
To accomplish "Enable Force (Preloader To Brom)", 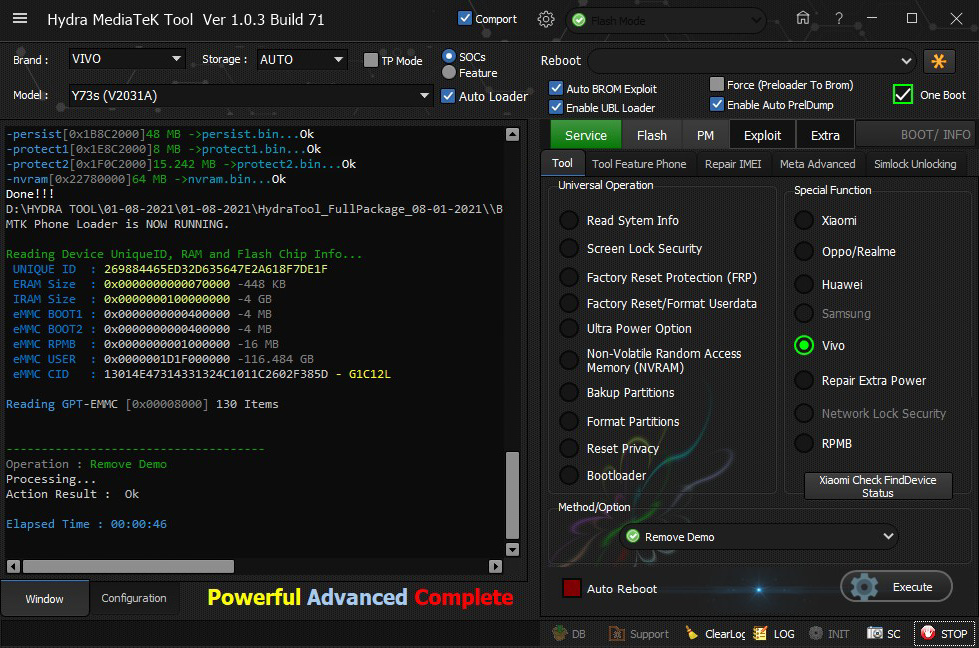I will tap(717, 84).
